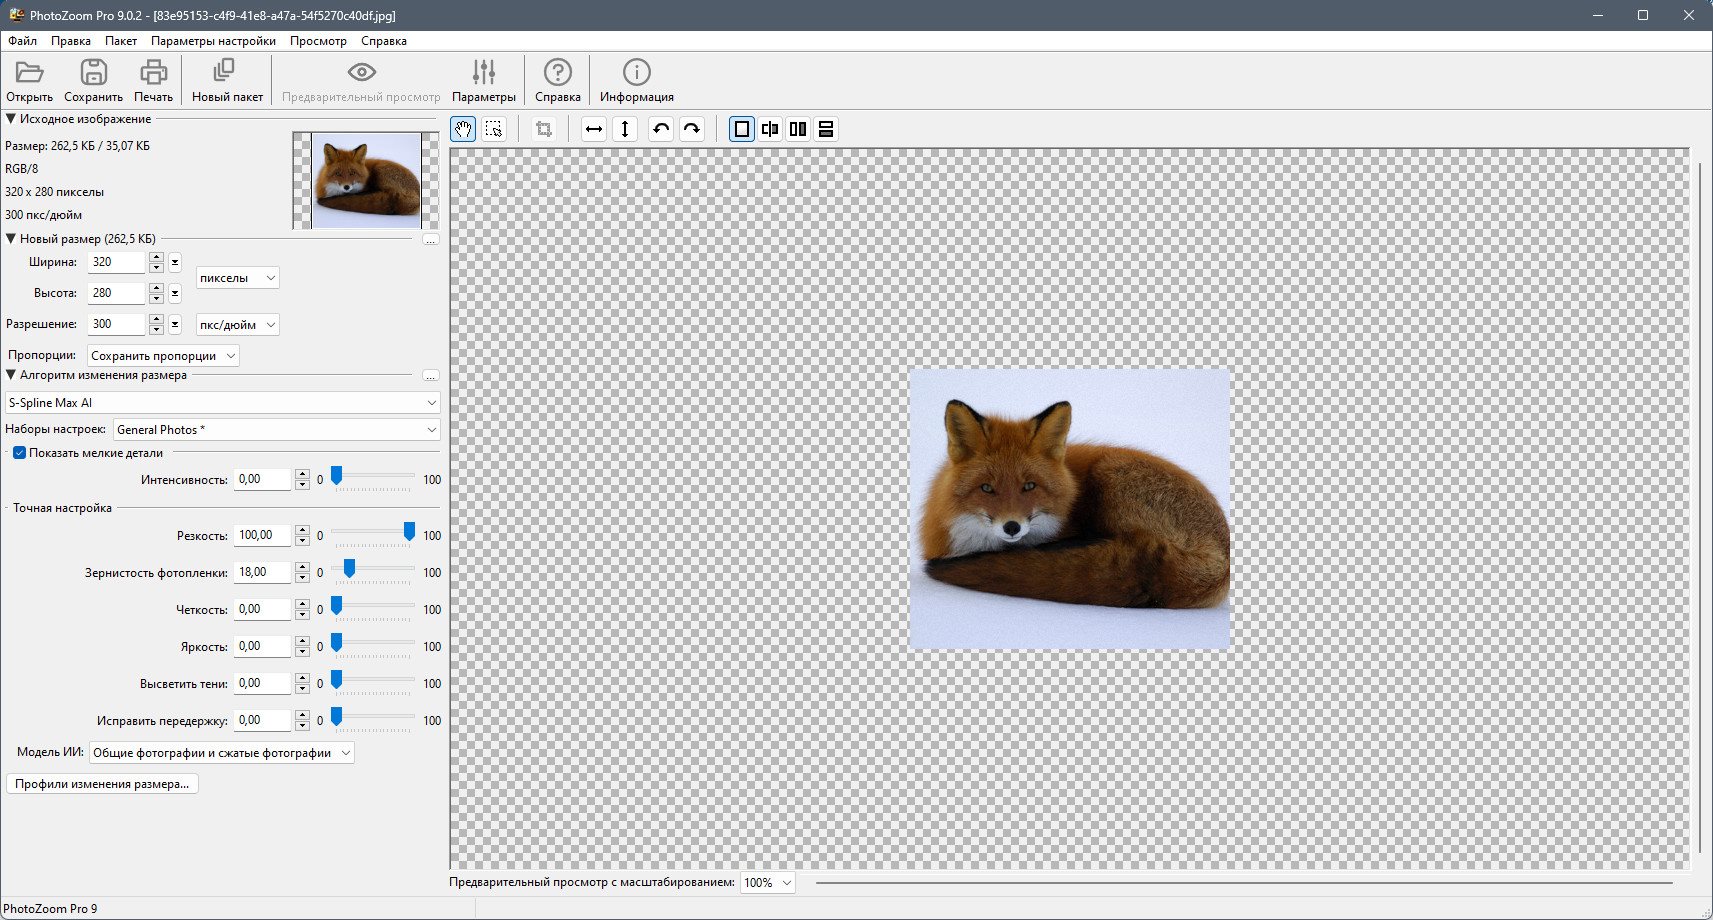Select the hand pan tool
Viewport: 1713px width, 920px height.
click(463, 129)
